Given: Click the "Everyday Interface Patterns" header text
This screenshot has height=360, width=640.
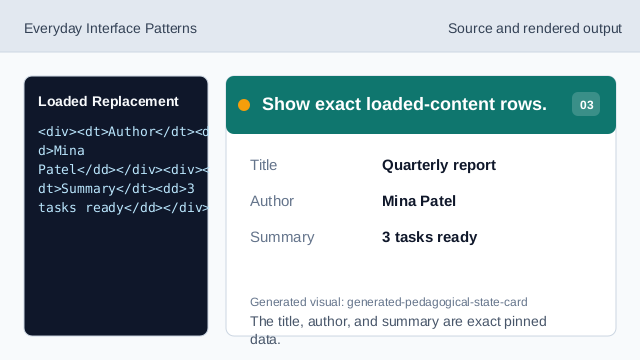Looking at the screenshot, I should pyautogui.click(x=110, y=29).
